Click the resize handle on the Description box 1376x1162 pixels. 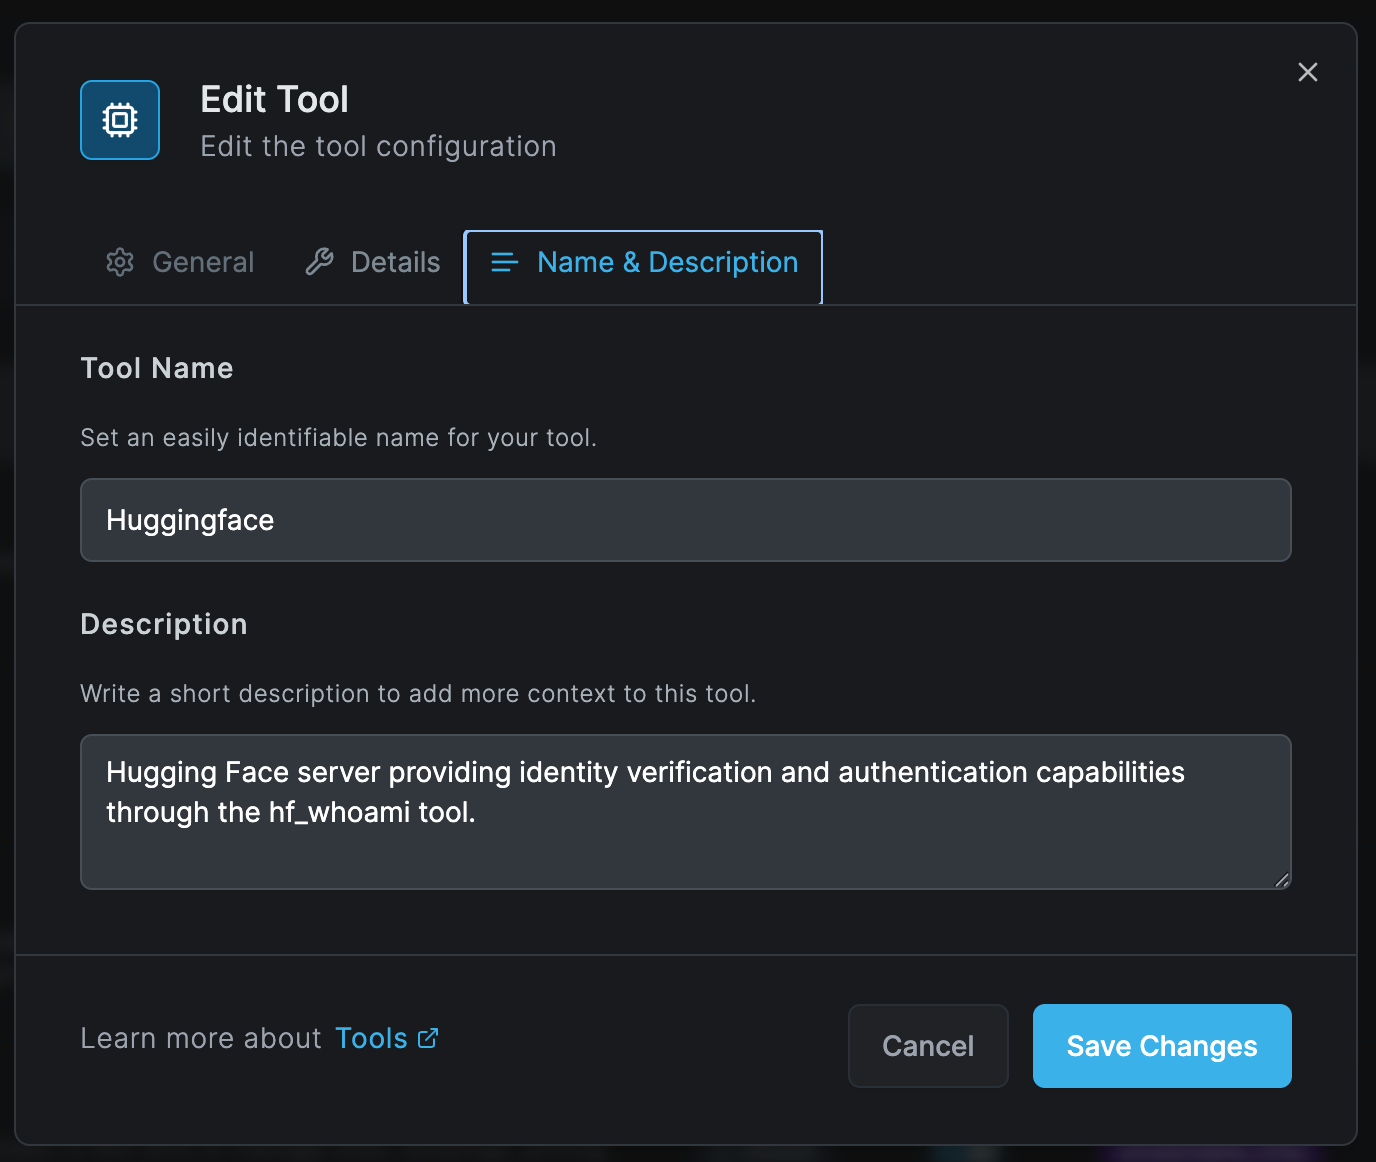pos(1280,881)
